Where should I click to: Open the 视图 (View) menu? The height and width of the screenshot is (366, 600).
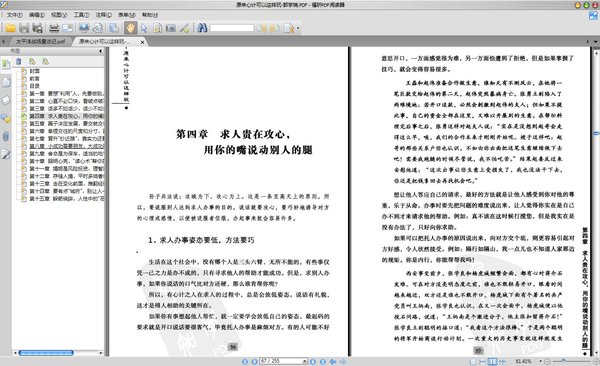click(x=59, y=15)
